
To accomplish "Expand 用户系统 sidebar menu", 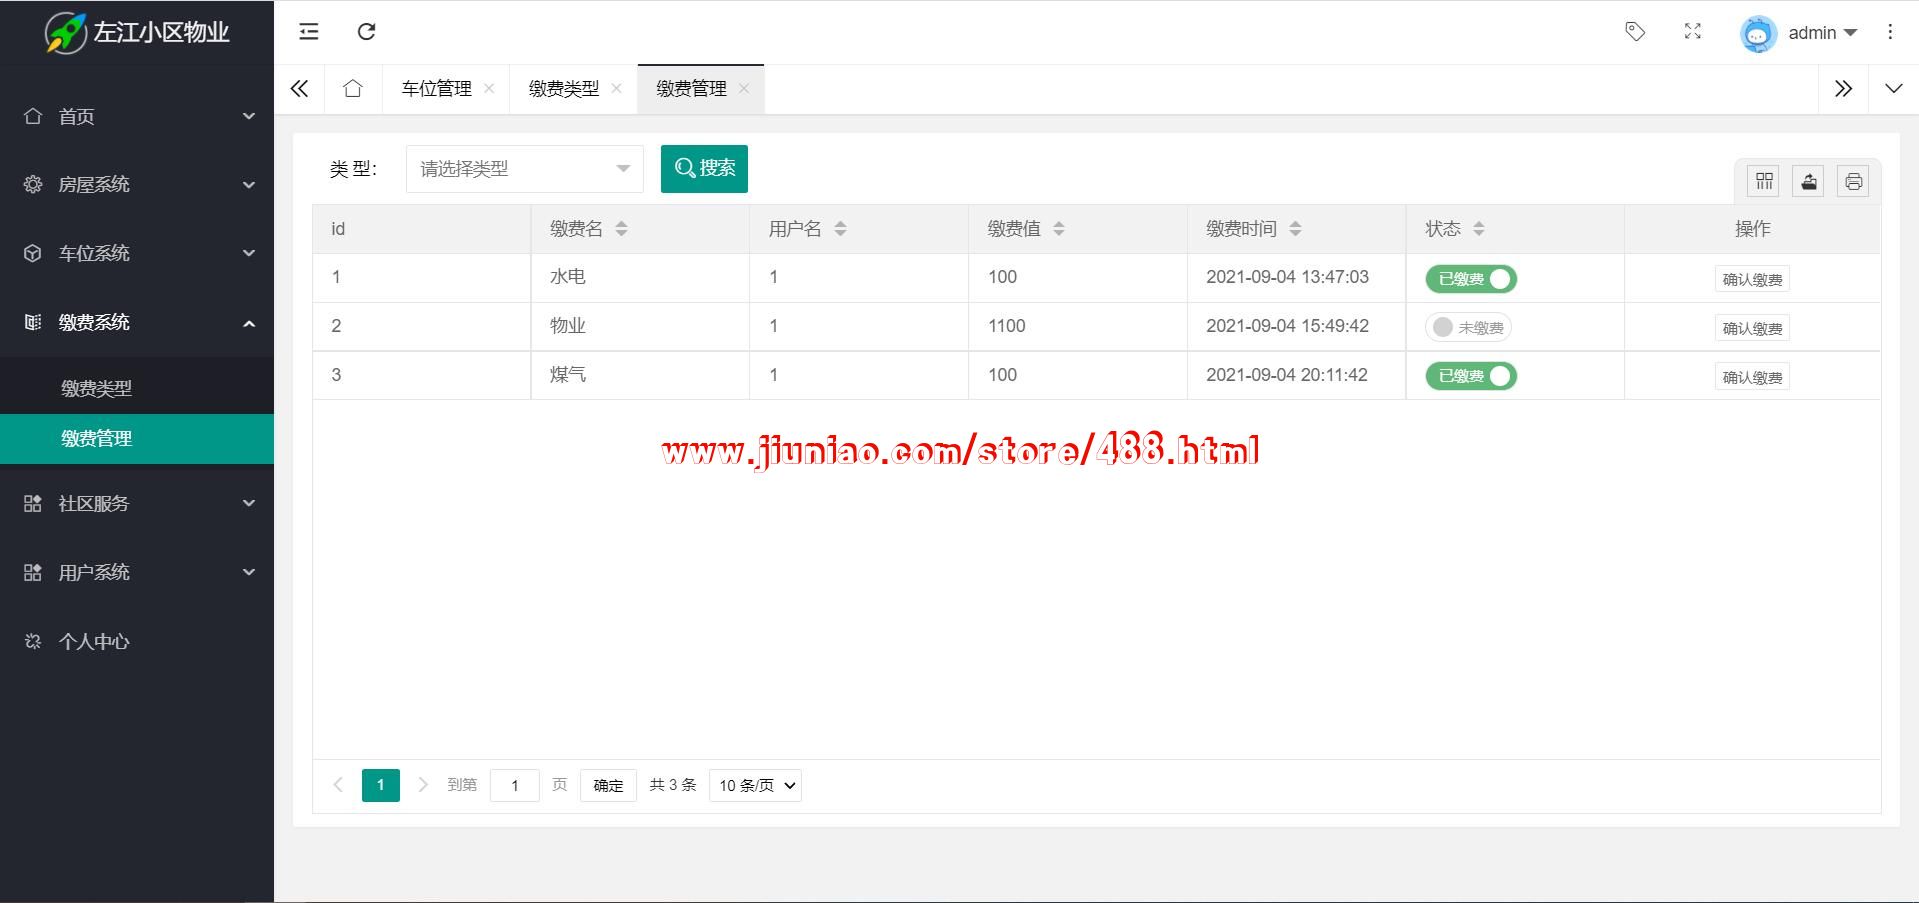I will pos(137,573).
